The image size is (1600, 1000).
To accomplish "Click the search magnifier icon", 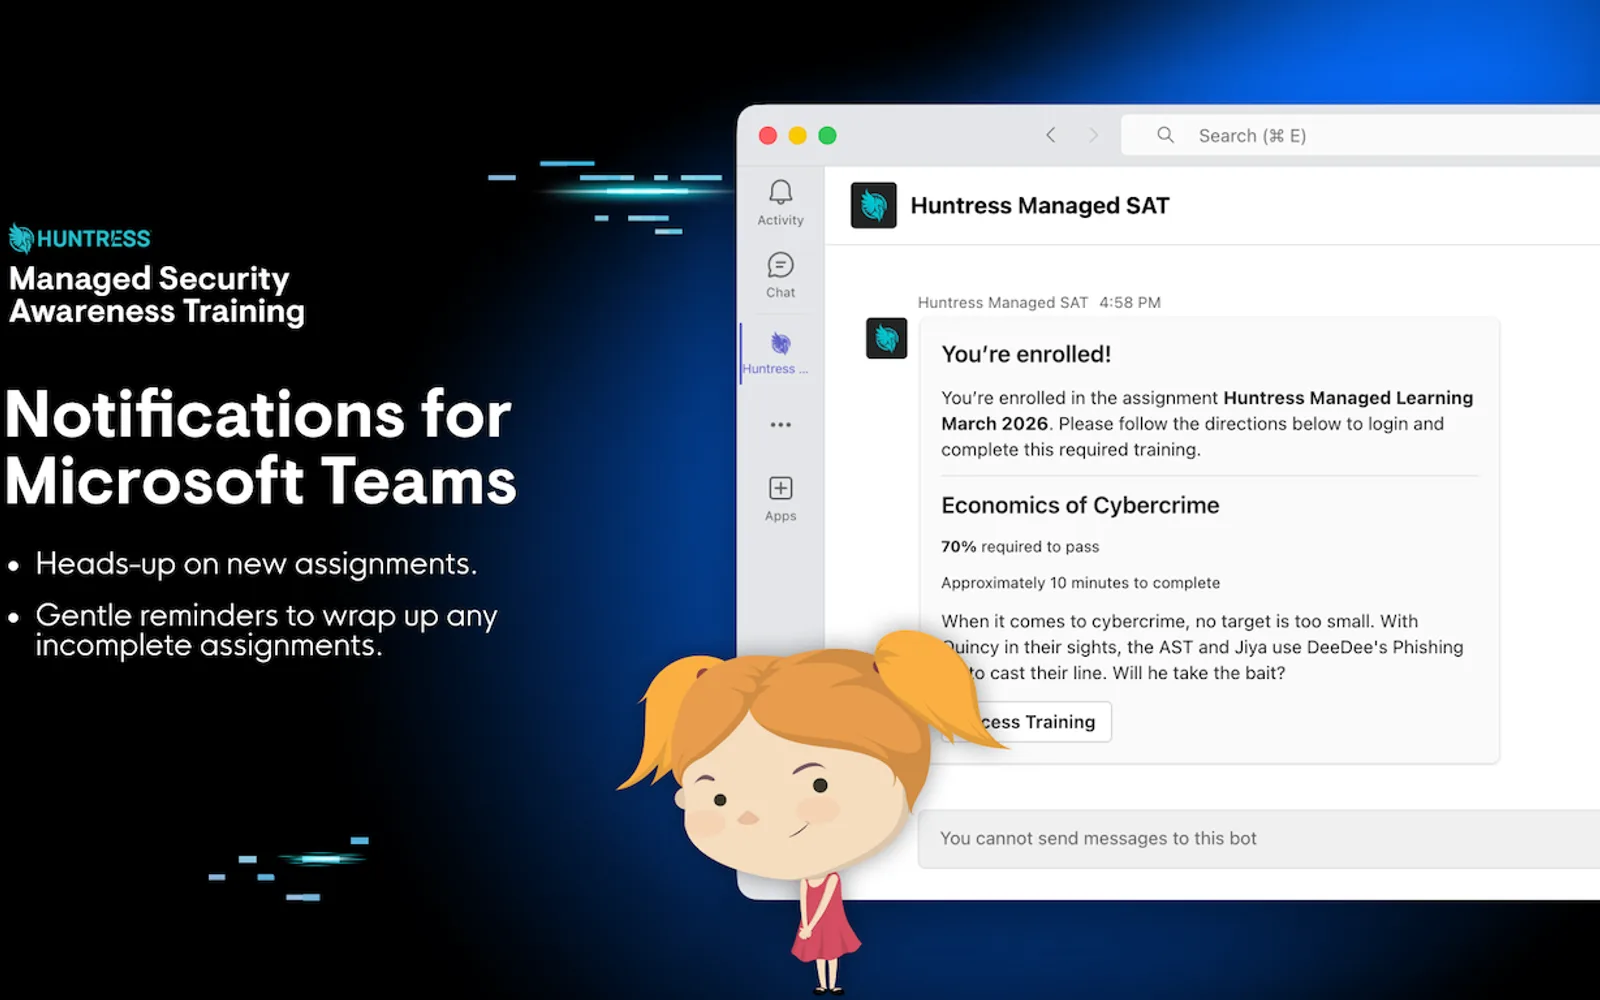I will pyautogui.click(x=1165, y=135).
